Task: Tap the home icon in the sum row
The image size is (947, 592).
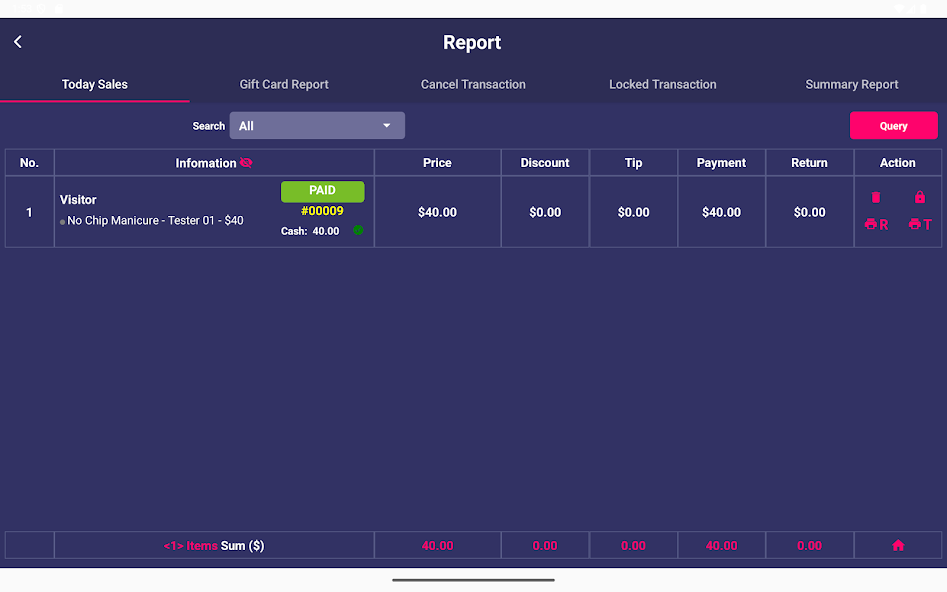Action: (898, 546)
